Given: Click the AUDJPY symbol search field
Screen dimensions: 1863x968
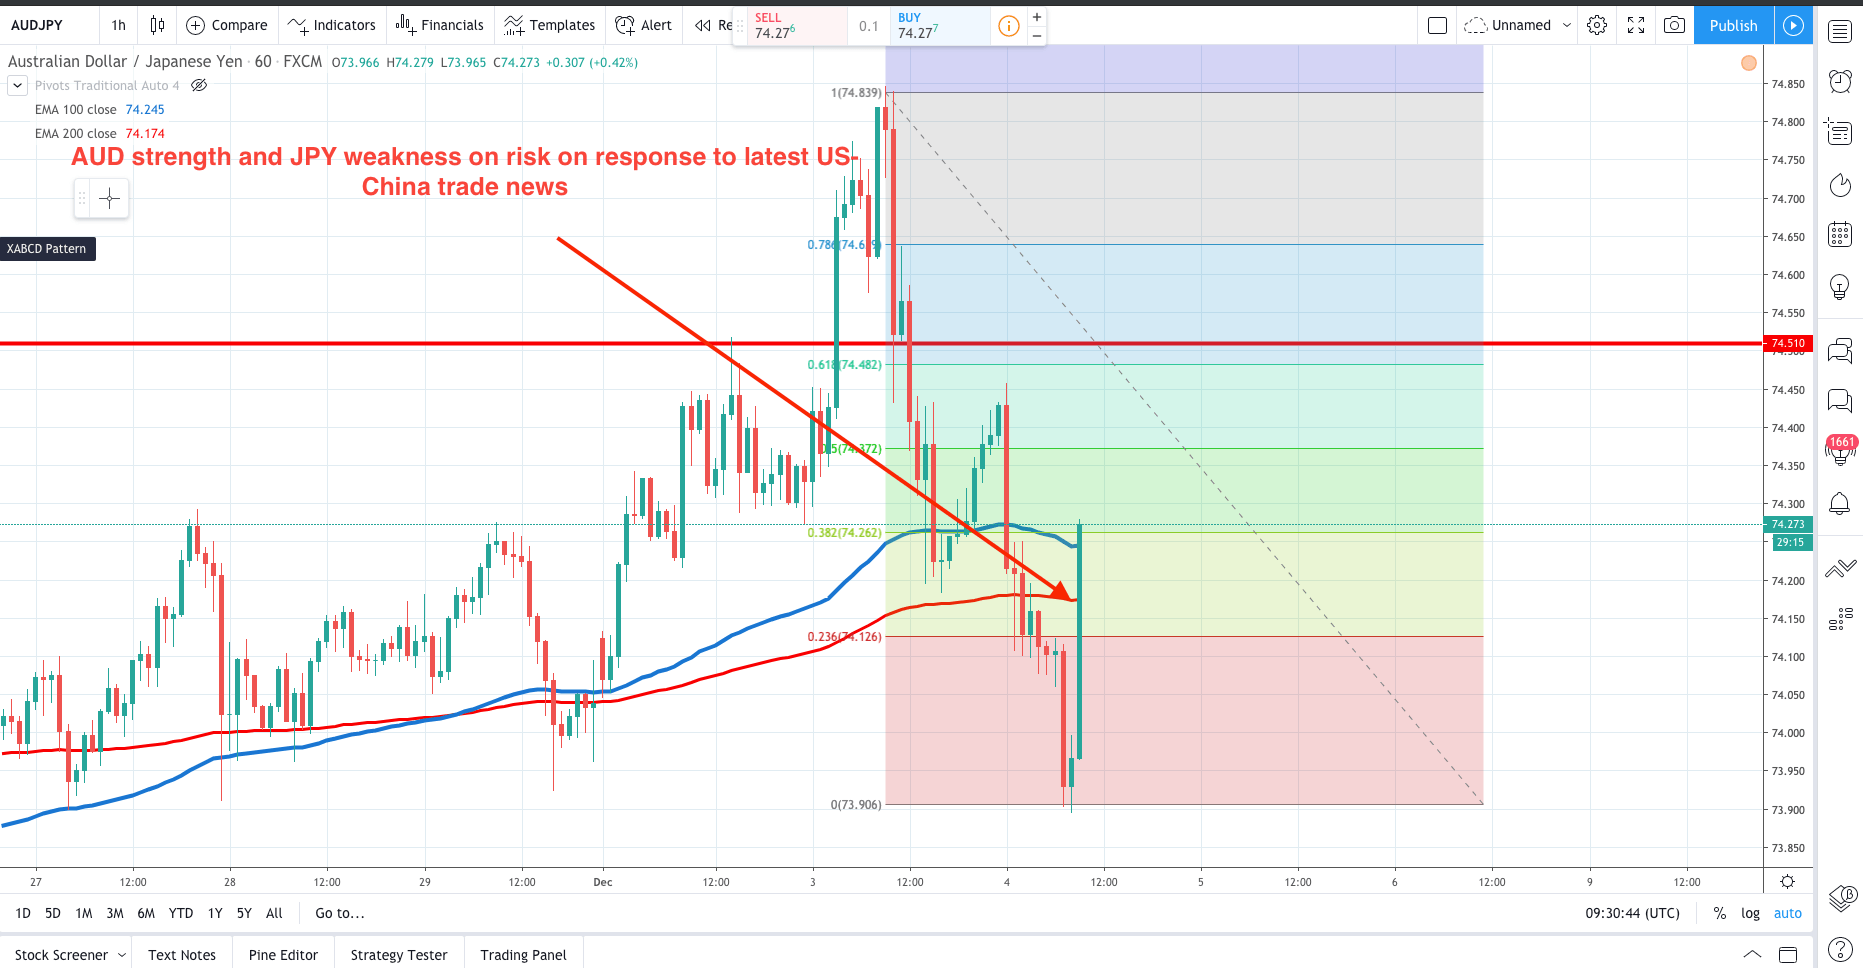Looking at the screenshot, I should point(49,25).
